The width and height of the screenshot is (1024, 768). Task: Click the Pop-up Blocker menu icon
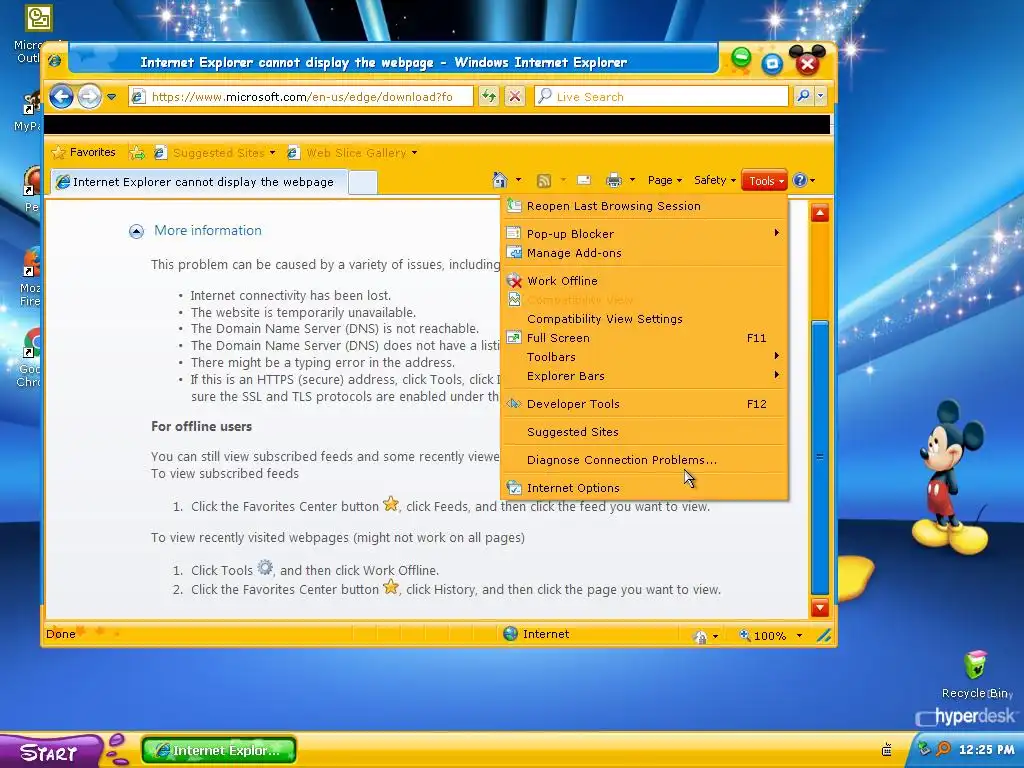click(x=514, y=233)
